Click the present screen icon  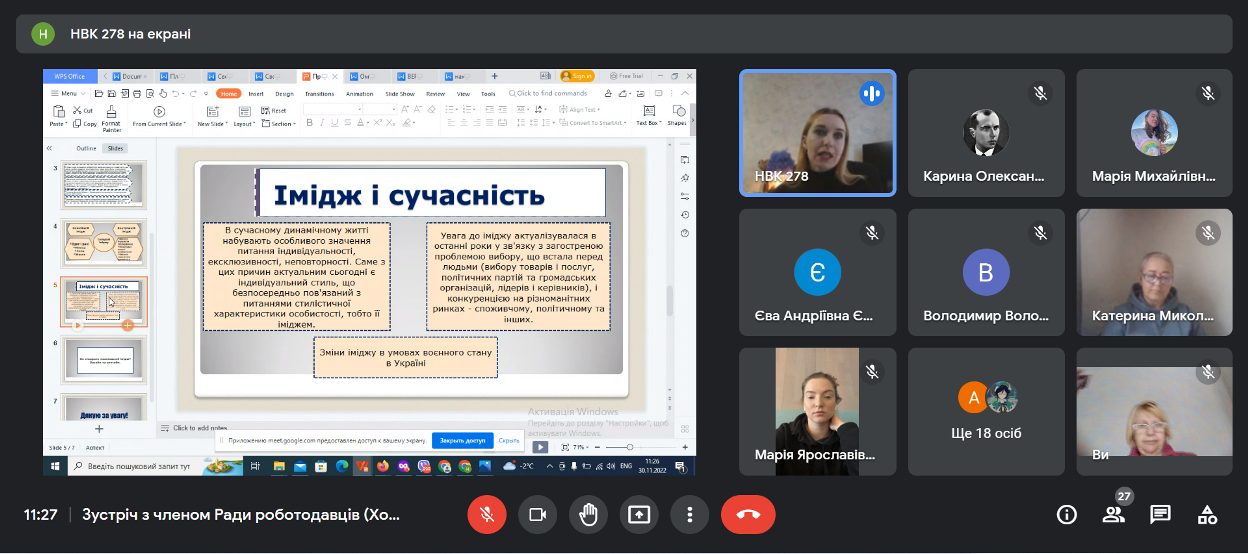638,514
